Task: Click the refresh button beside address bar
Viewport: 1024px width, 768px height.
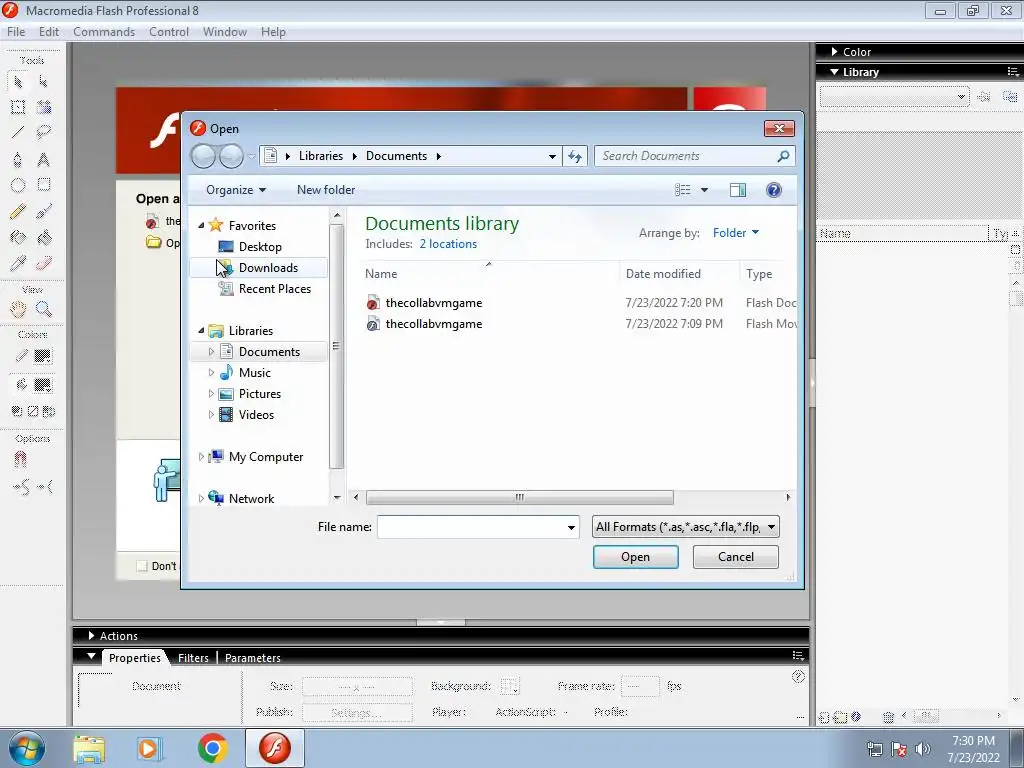Action: click(x=575, y=156)
